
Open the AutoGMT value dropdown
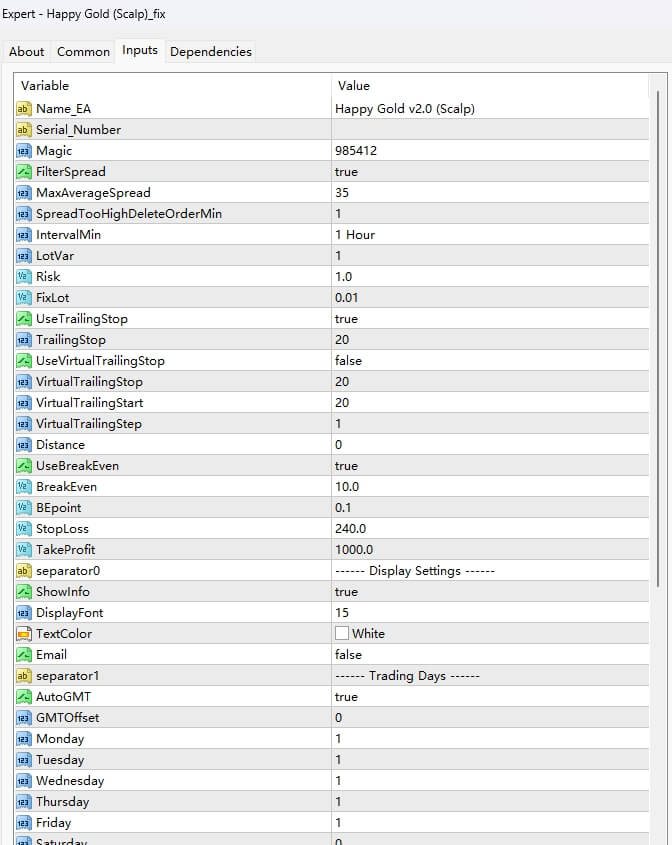click(346, 696)
